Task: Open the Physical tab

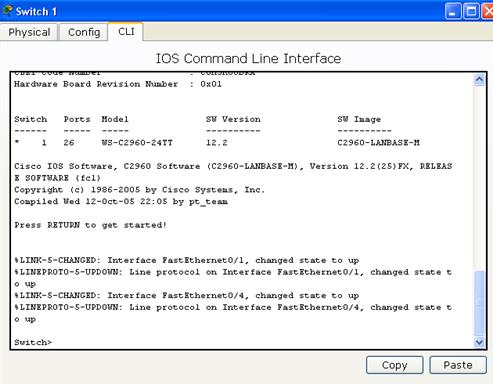Action: pos(29,32)
